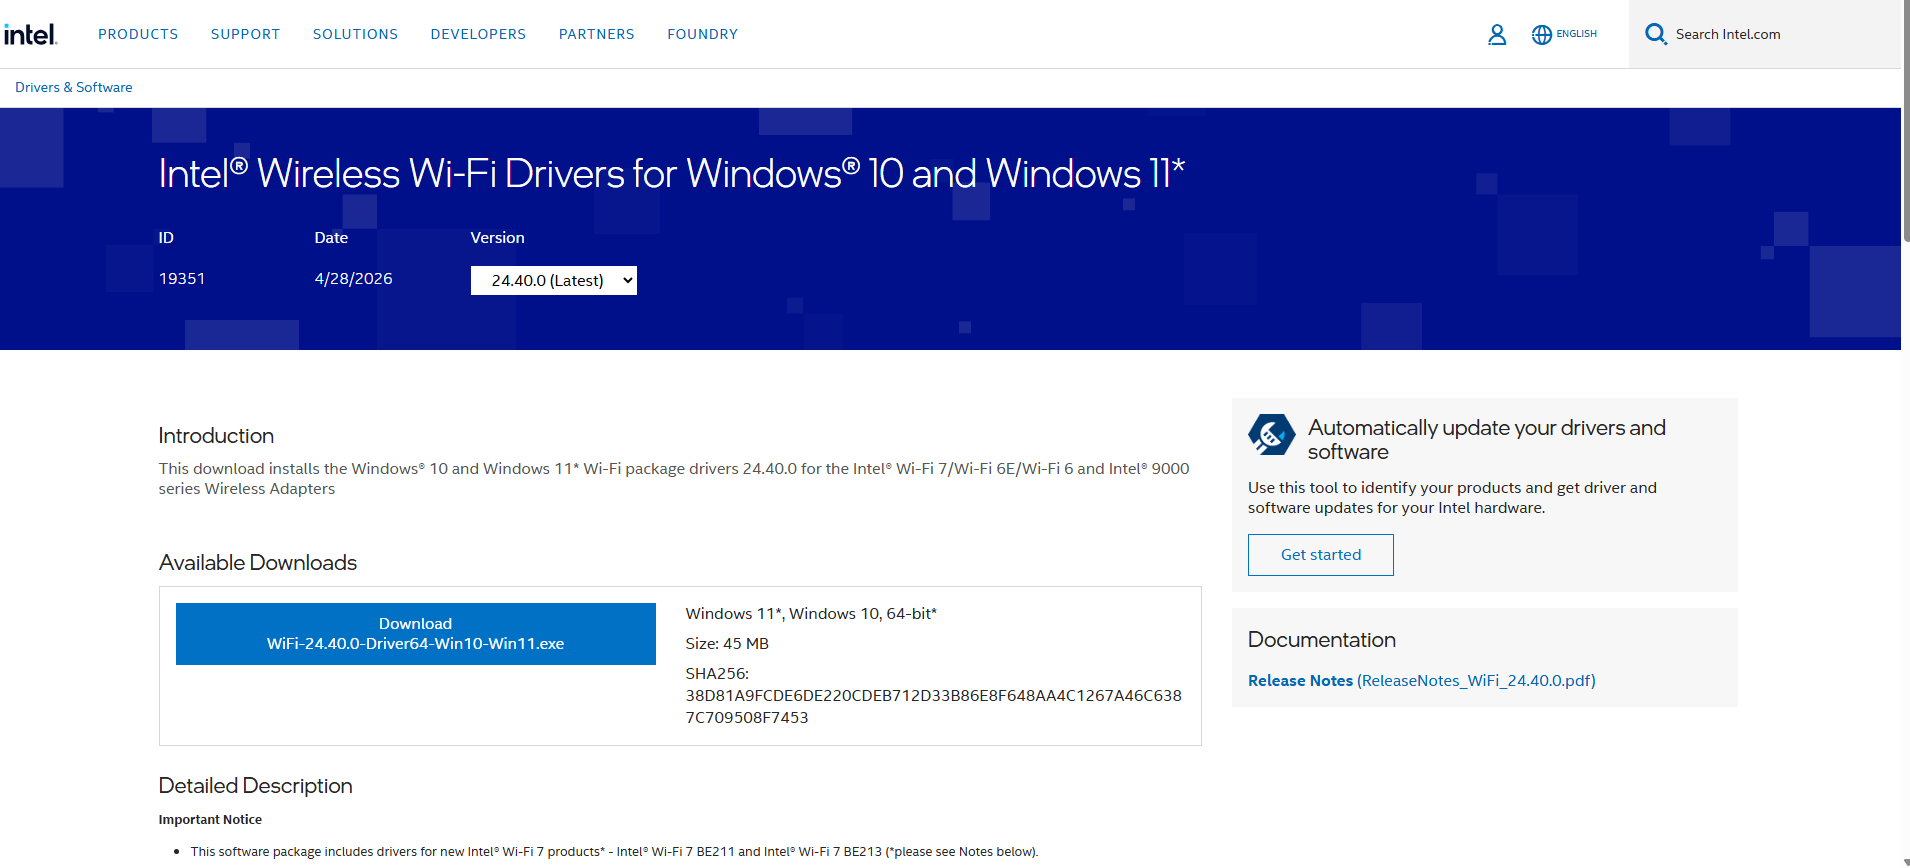Click the globe language icon

click(x=1541, y=34)
